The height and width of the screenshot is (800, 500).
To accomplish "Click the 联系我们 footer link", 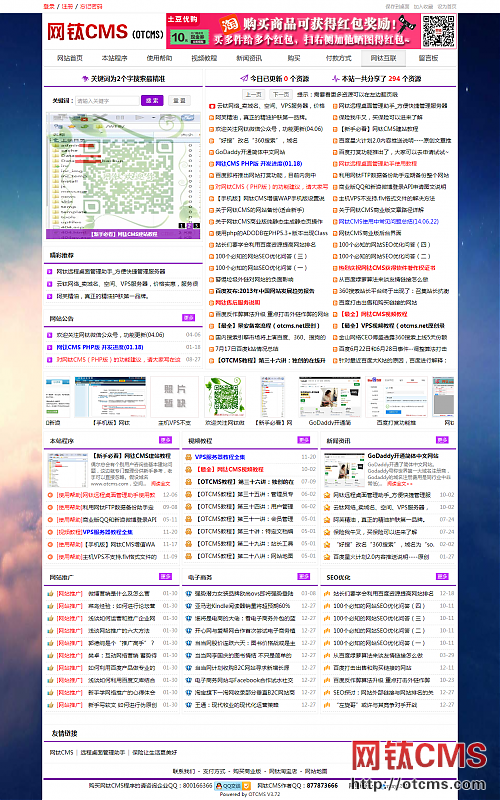I will coord(184,771).
